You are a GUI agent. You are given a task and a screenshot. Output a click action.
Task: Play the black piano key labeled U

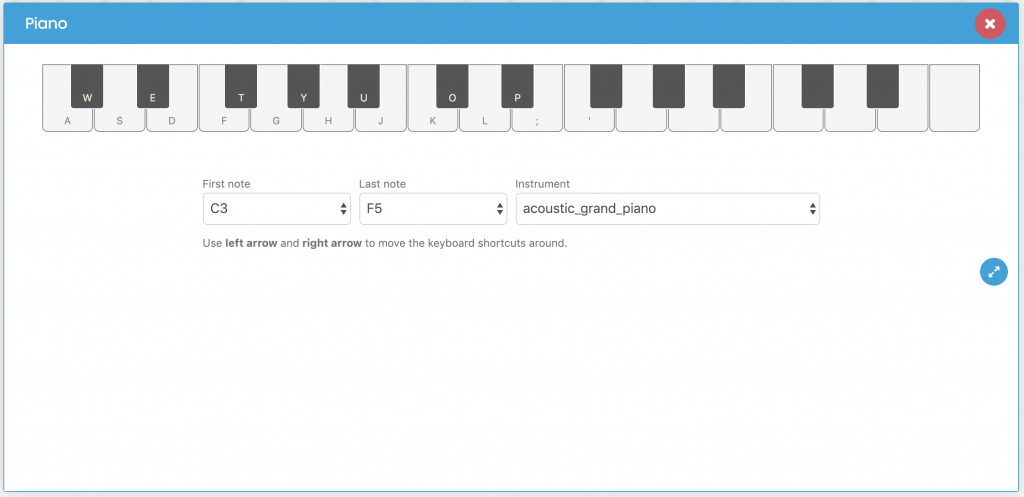click(364, 86)
